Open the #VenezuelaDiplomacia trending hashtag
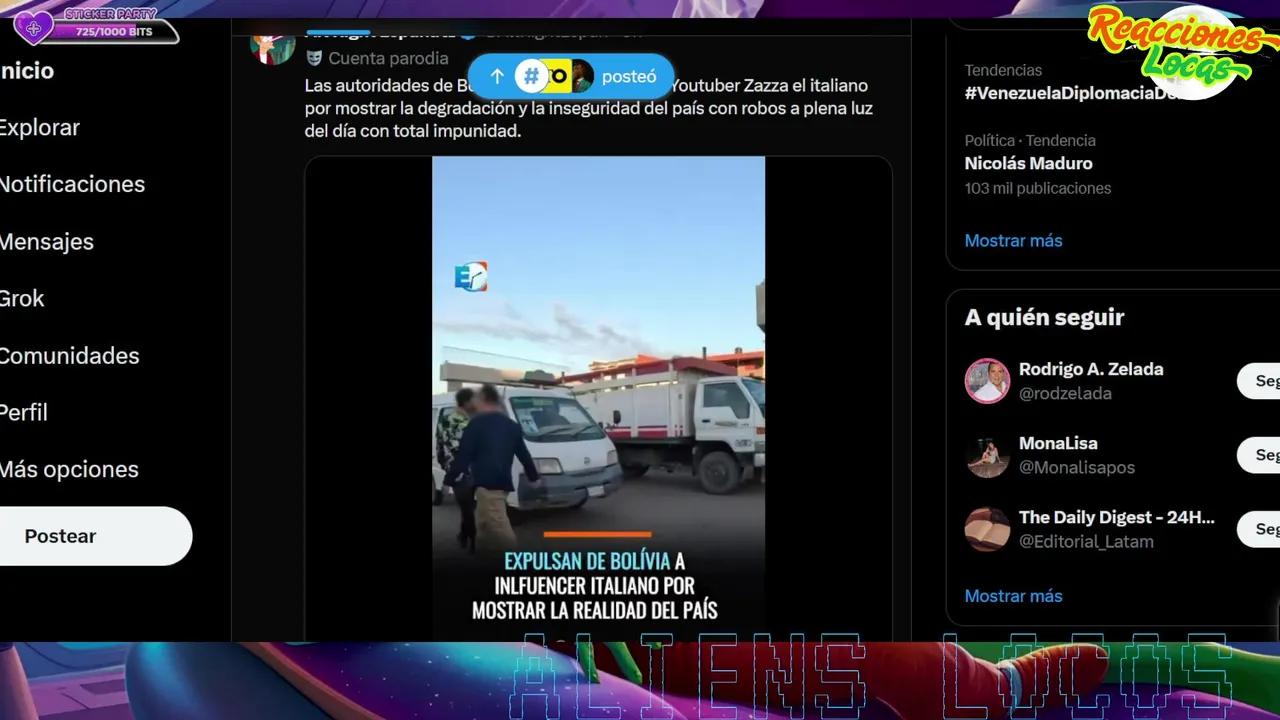 (1073, 93)
